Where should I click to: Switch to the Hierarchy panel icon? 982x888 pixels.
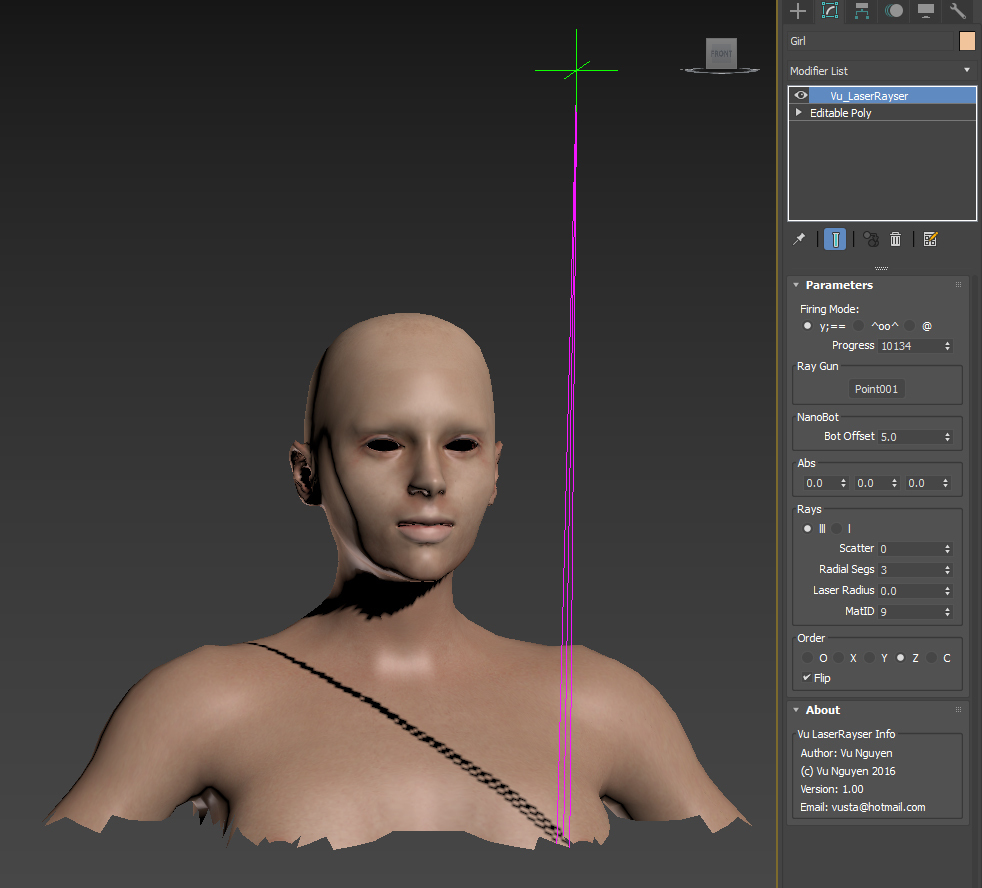tap(862, 11)
